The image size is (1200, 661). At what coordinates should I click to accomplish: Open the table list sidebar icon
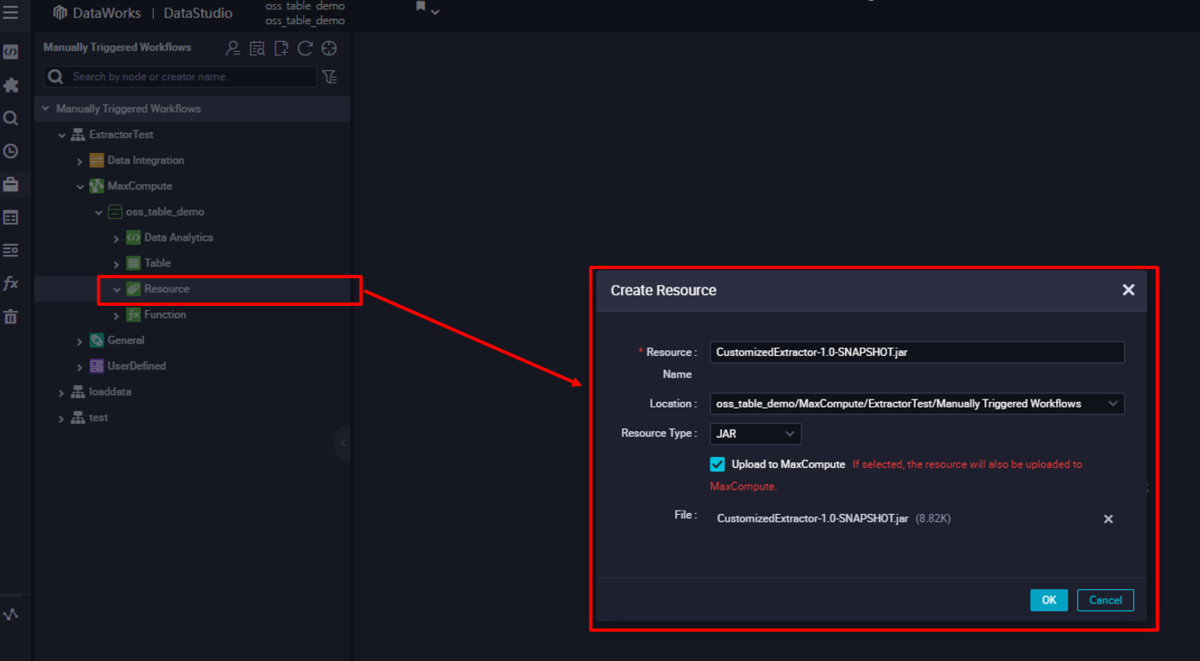click(10, 217)
